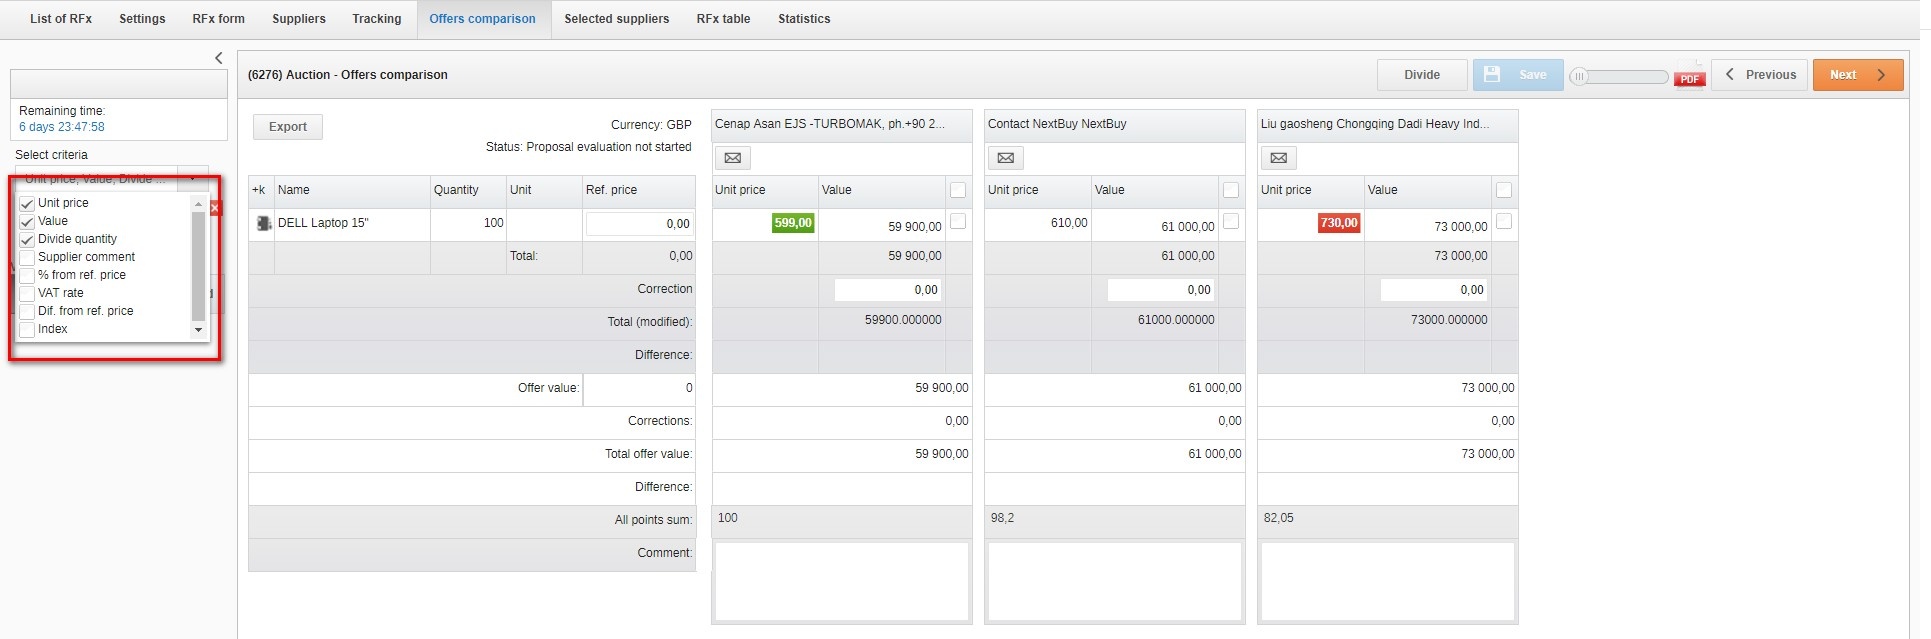Click the red X icon beside criteria list
Image resolution: width=1931 pixels, height=639 pixels.
click(x=215, y=208)
